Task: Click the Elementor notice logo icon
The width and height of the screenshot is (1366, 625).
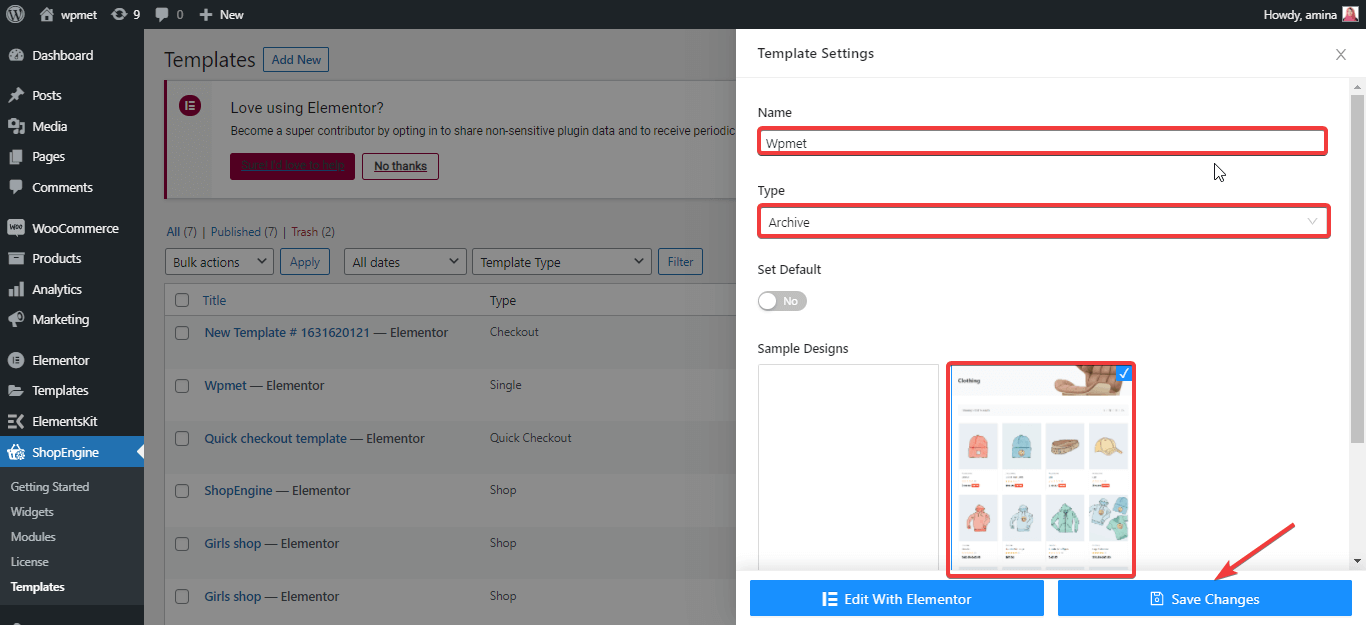Action: [189, 105]
